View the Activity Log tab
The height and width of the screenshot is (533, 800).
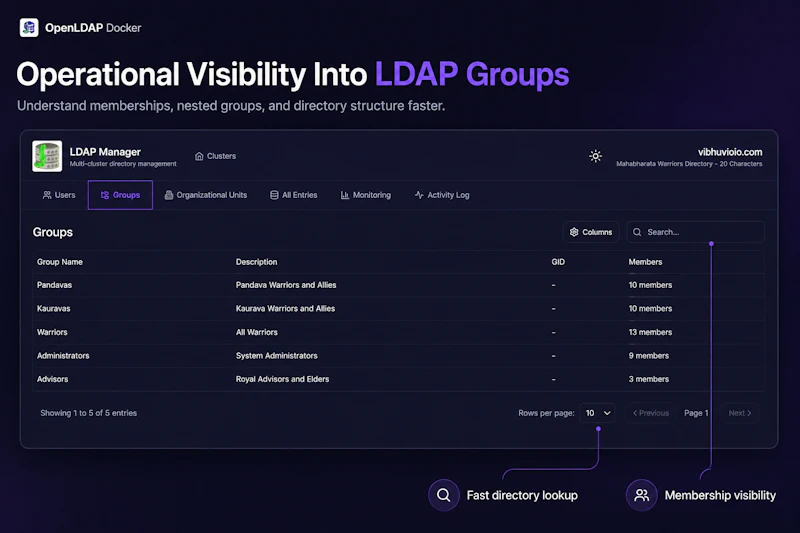pos(442,195)
